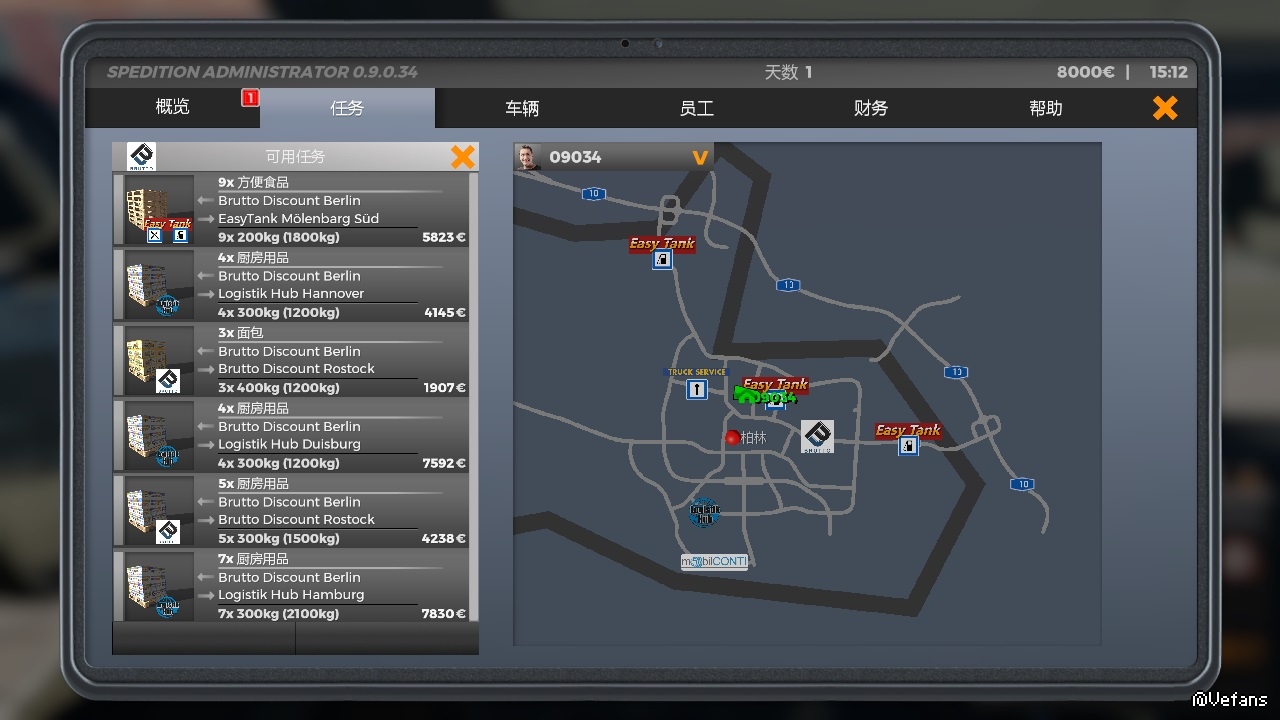This screenshot has width=1280, height=720.
Task: Click the 天数 1 day counter
Action: [x=788, y=72]
